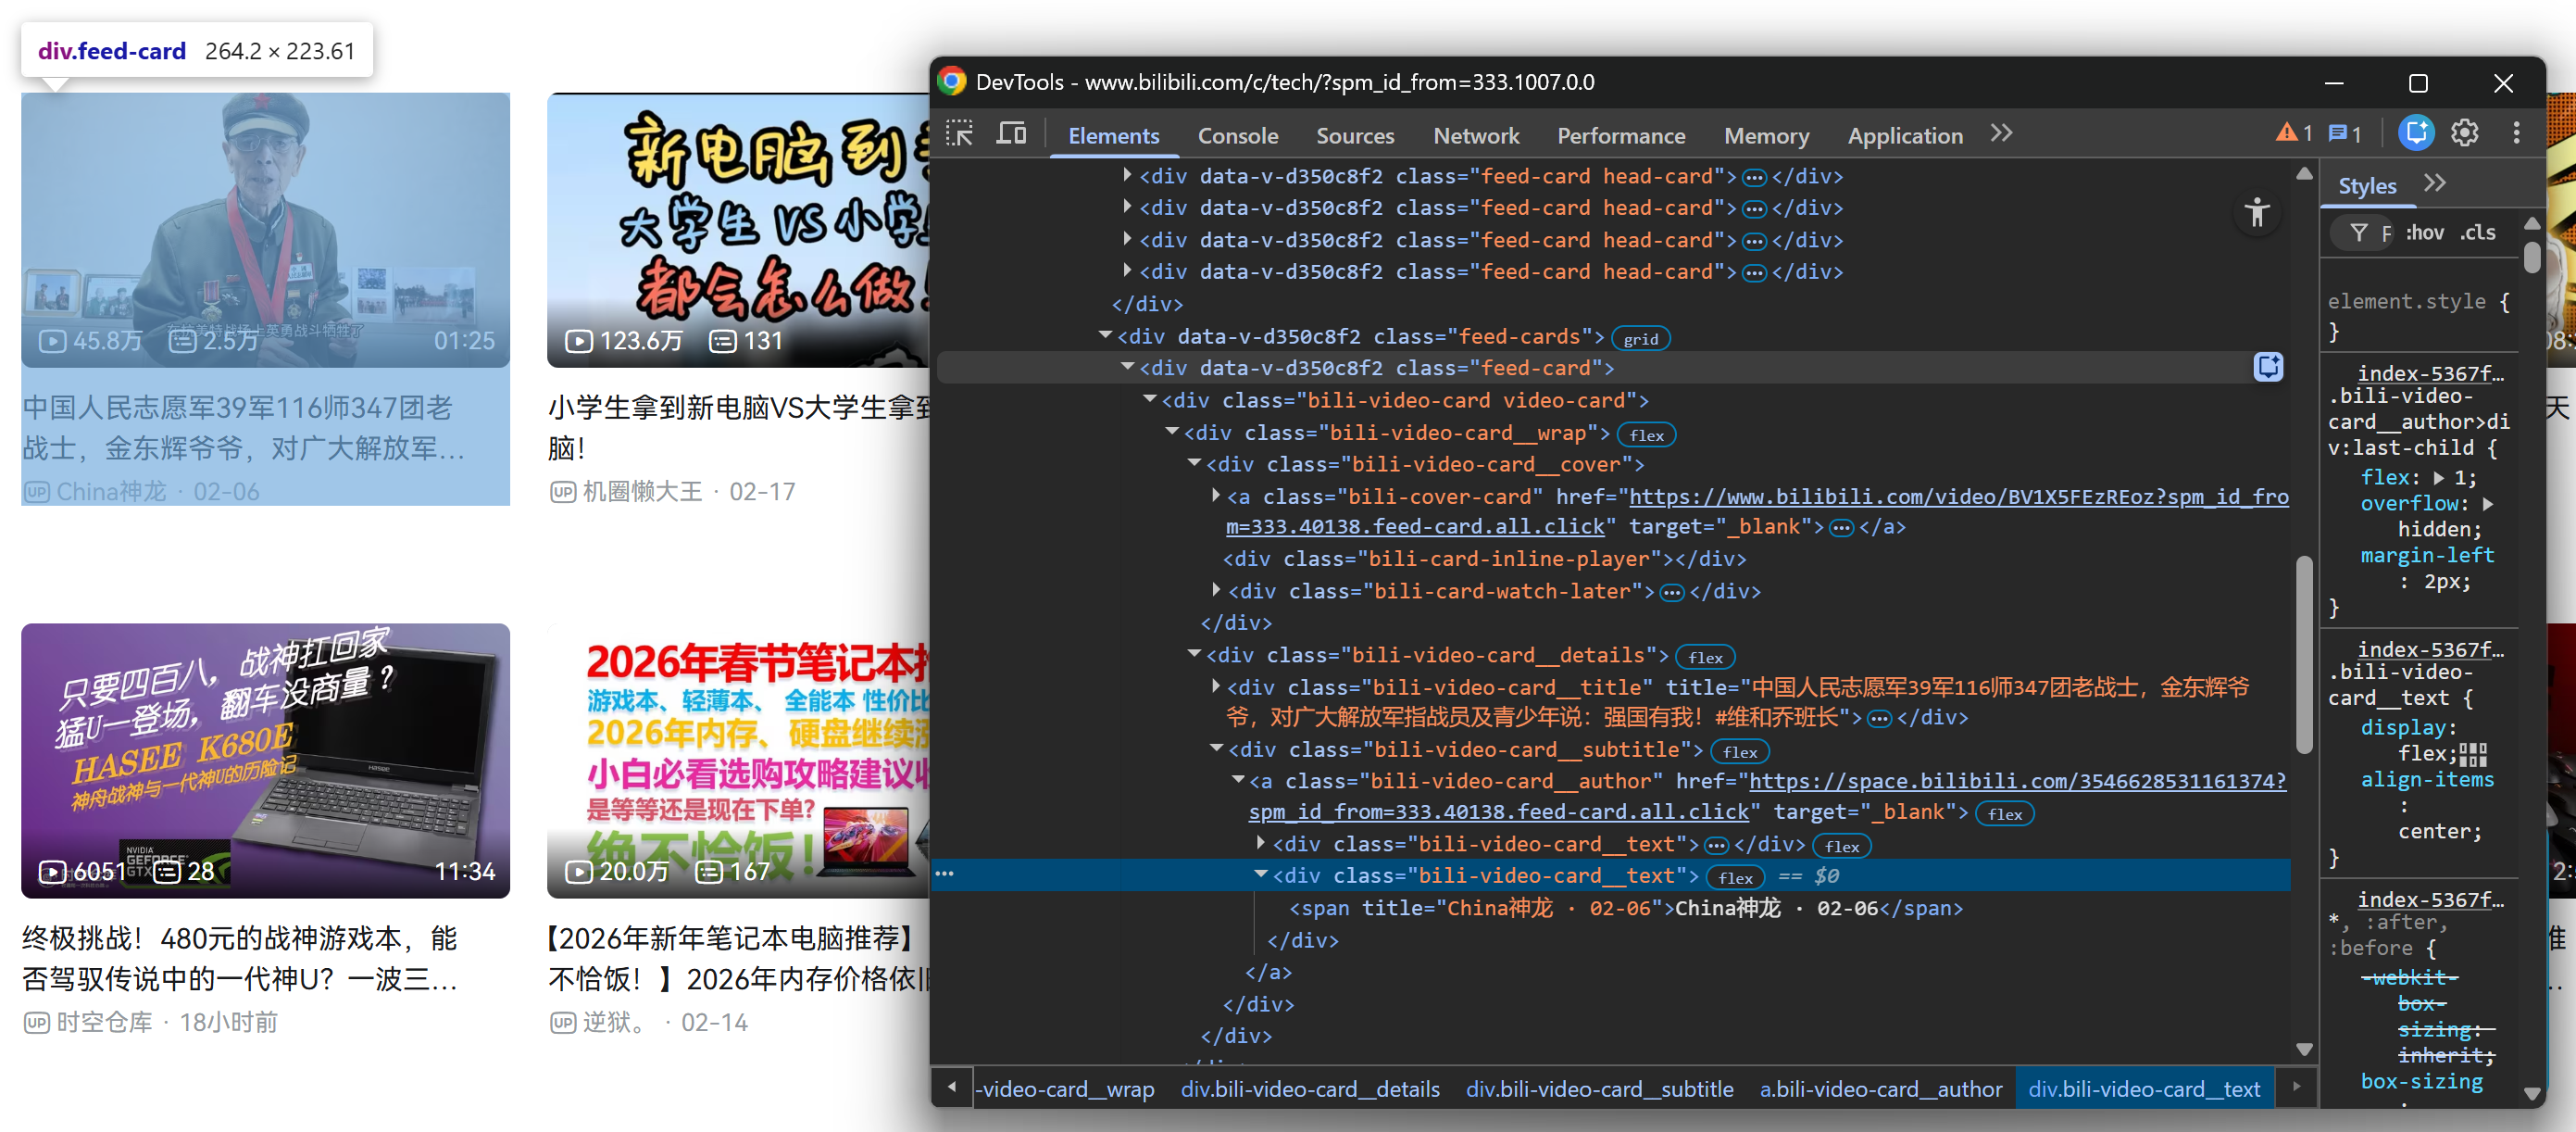This screenshot has width=2576, height=1132.
Task: Activate the inspect element picker icon
Action: 960,134
